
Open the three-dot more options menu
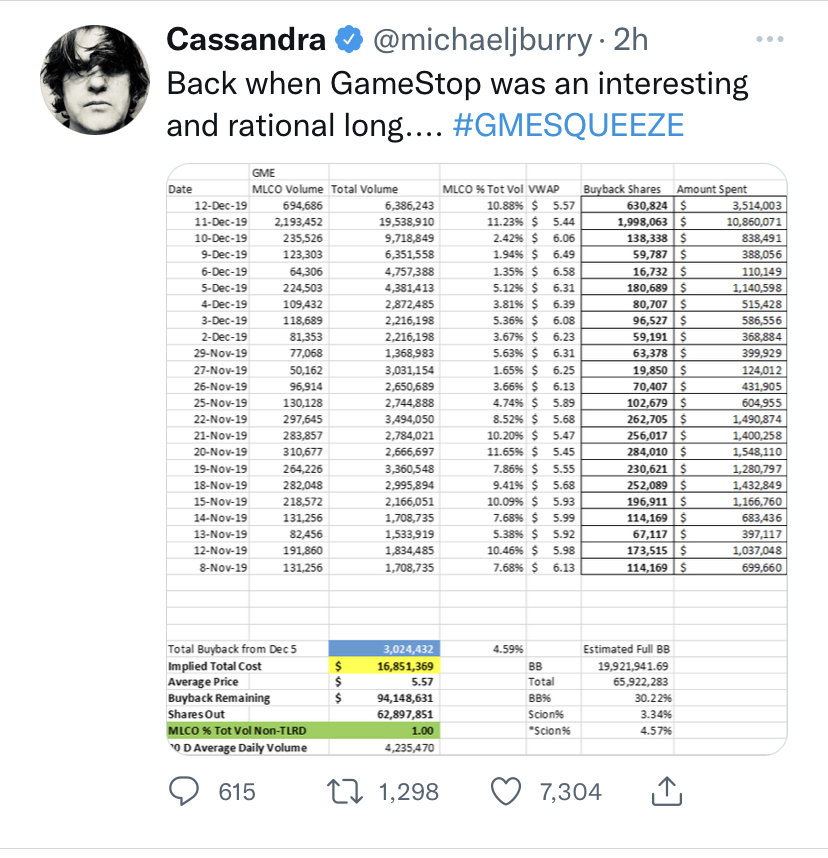(x=769, y=39)
